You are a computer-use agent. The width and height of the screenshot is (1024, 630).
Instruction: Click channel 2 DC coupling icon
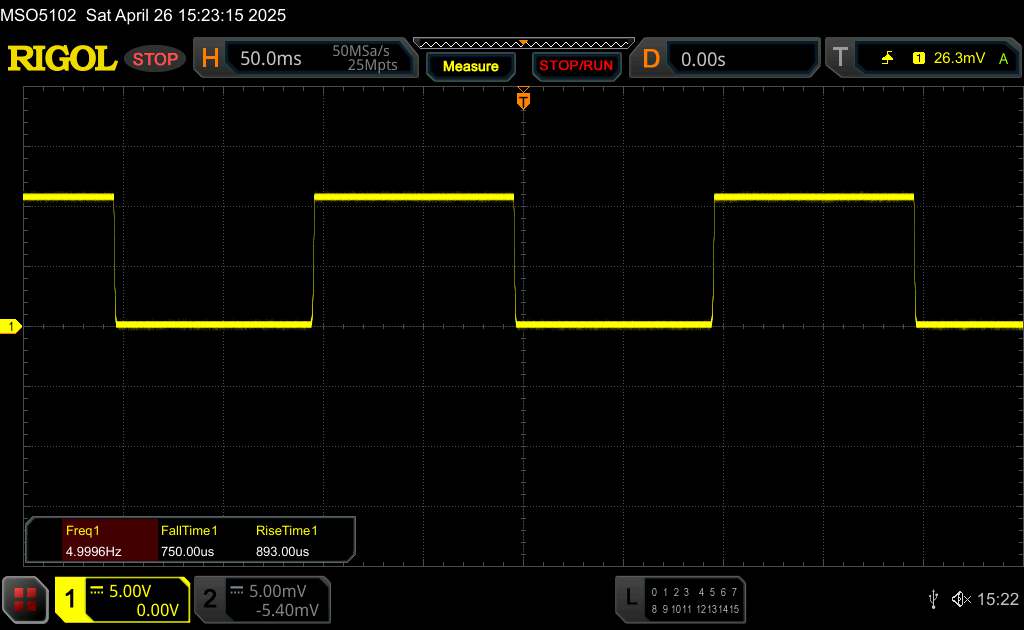pos(237,591)
